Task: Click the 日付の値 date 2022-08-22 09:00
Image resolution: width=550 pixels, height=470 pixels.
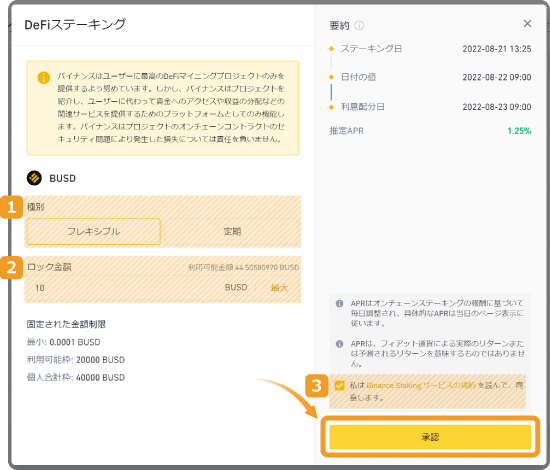Action: [497, 77]
